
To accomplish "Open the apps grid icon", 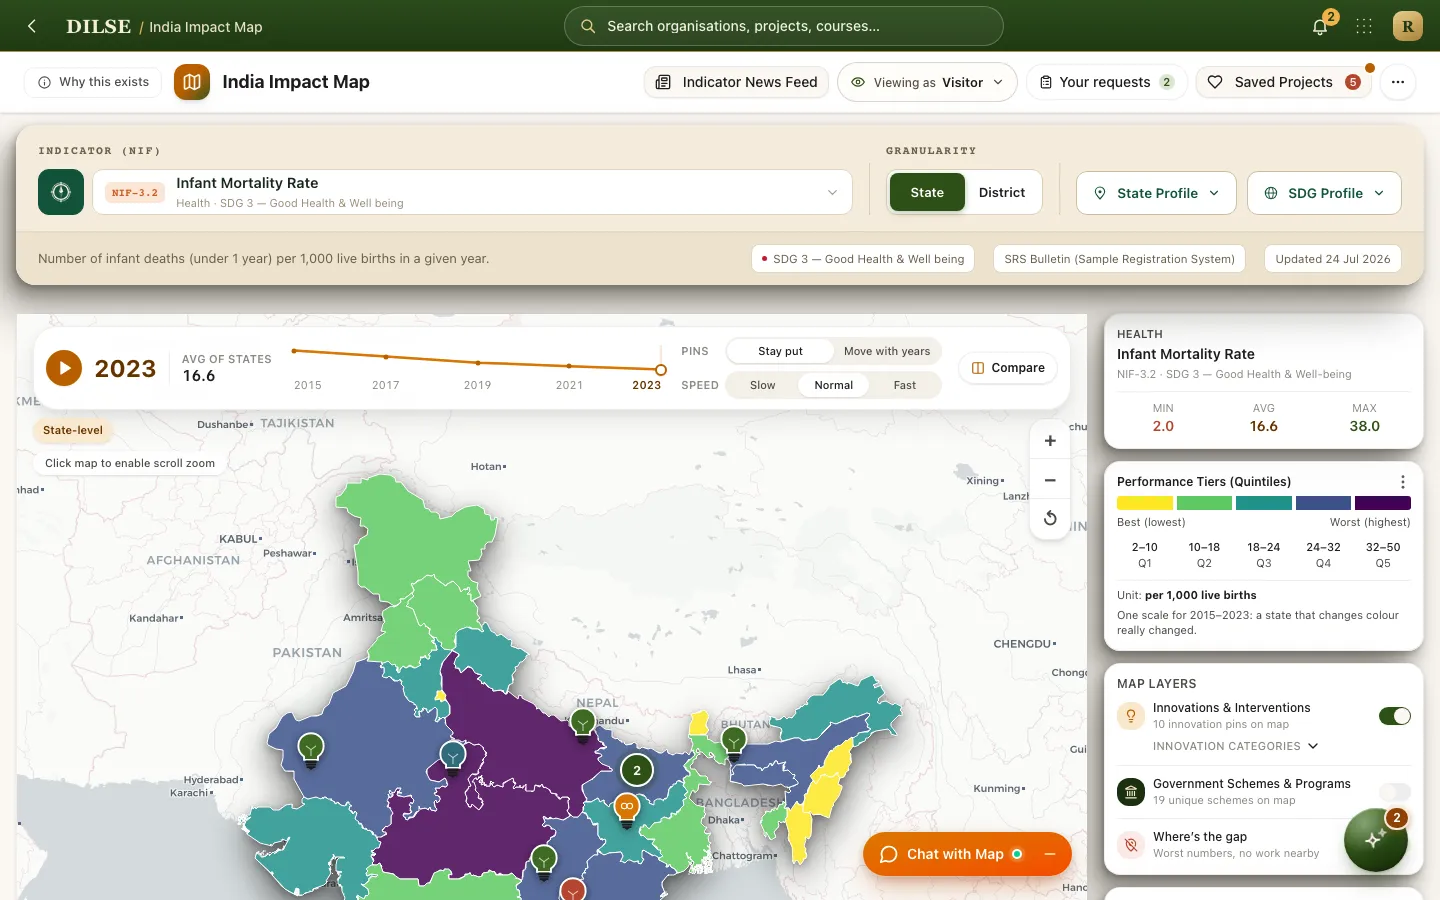I will pyautogui.click(x=1364, y=27).
